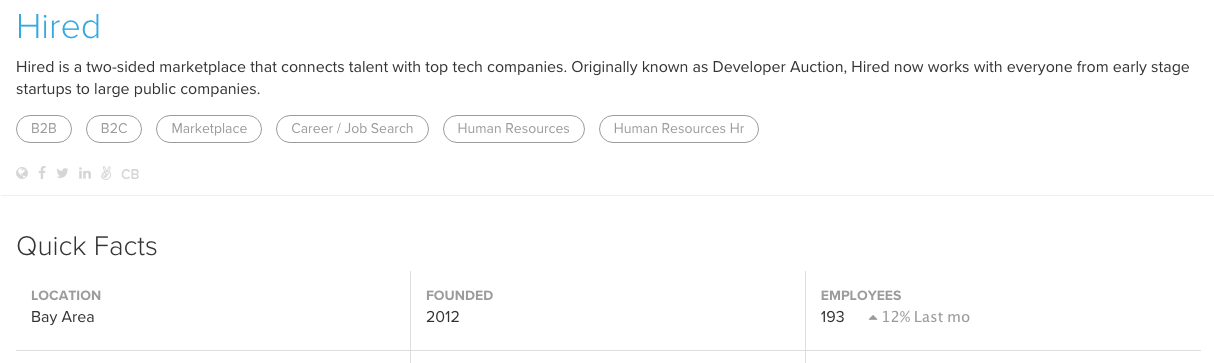The height and width of the screenshot is (363, 1214).
Task: Click the Hired company title
Action: [x=59, y=27]
